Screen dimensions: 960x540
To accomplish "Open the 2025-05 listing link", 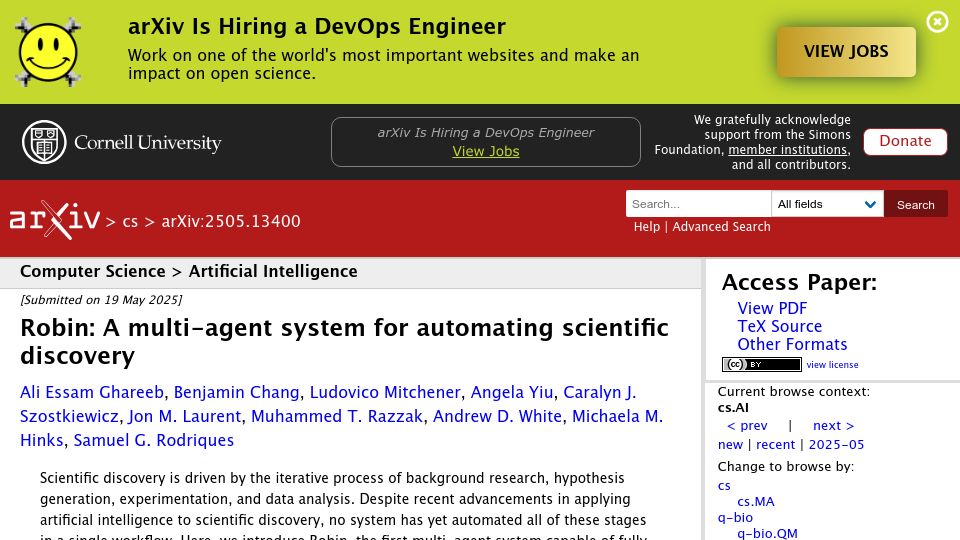I will pos(836,444).
